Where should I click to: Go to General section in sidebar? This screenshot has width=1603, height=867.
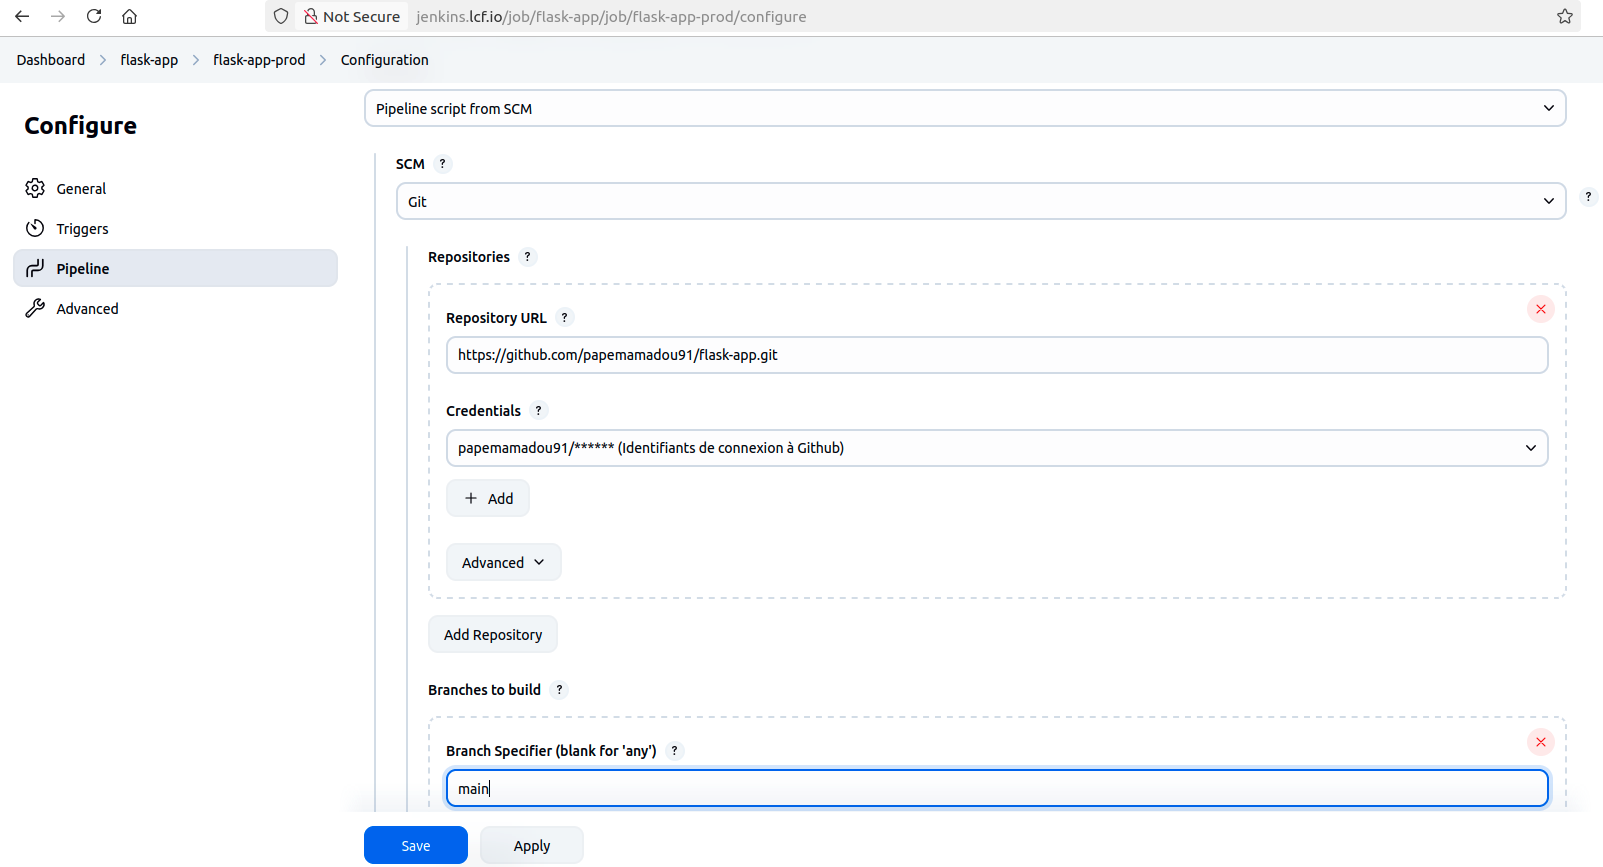(x=81, y=189)
